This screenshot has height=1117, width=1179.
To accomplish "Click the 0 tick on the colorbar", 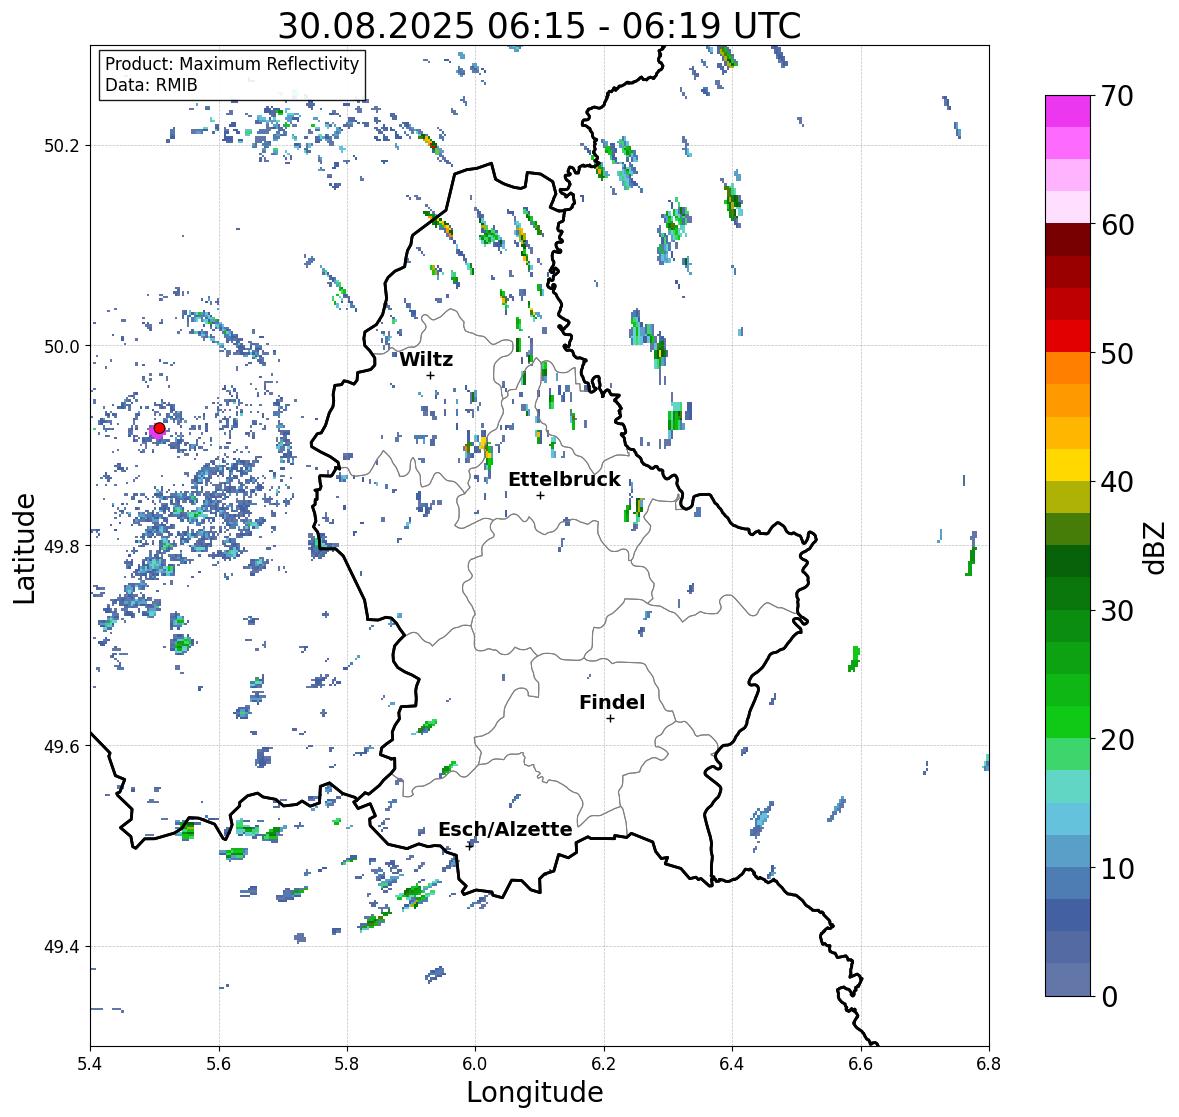I will click(1109, 997).
